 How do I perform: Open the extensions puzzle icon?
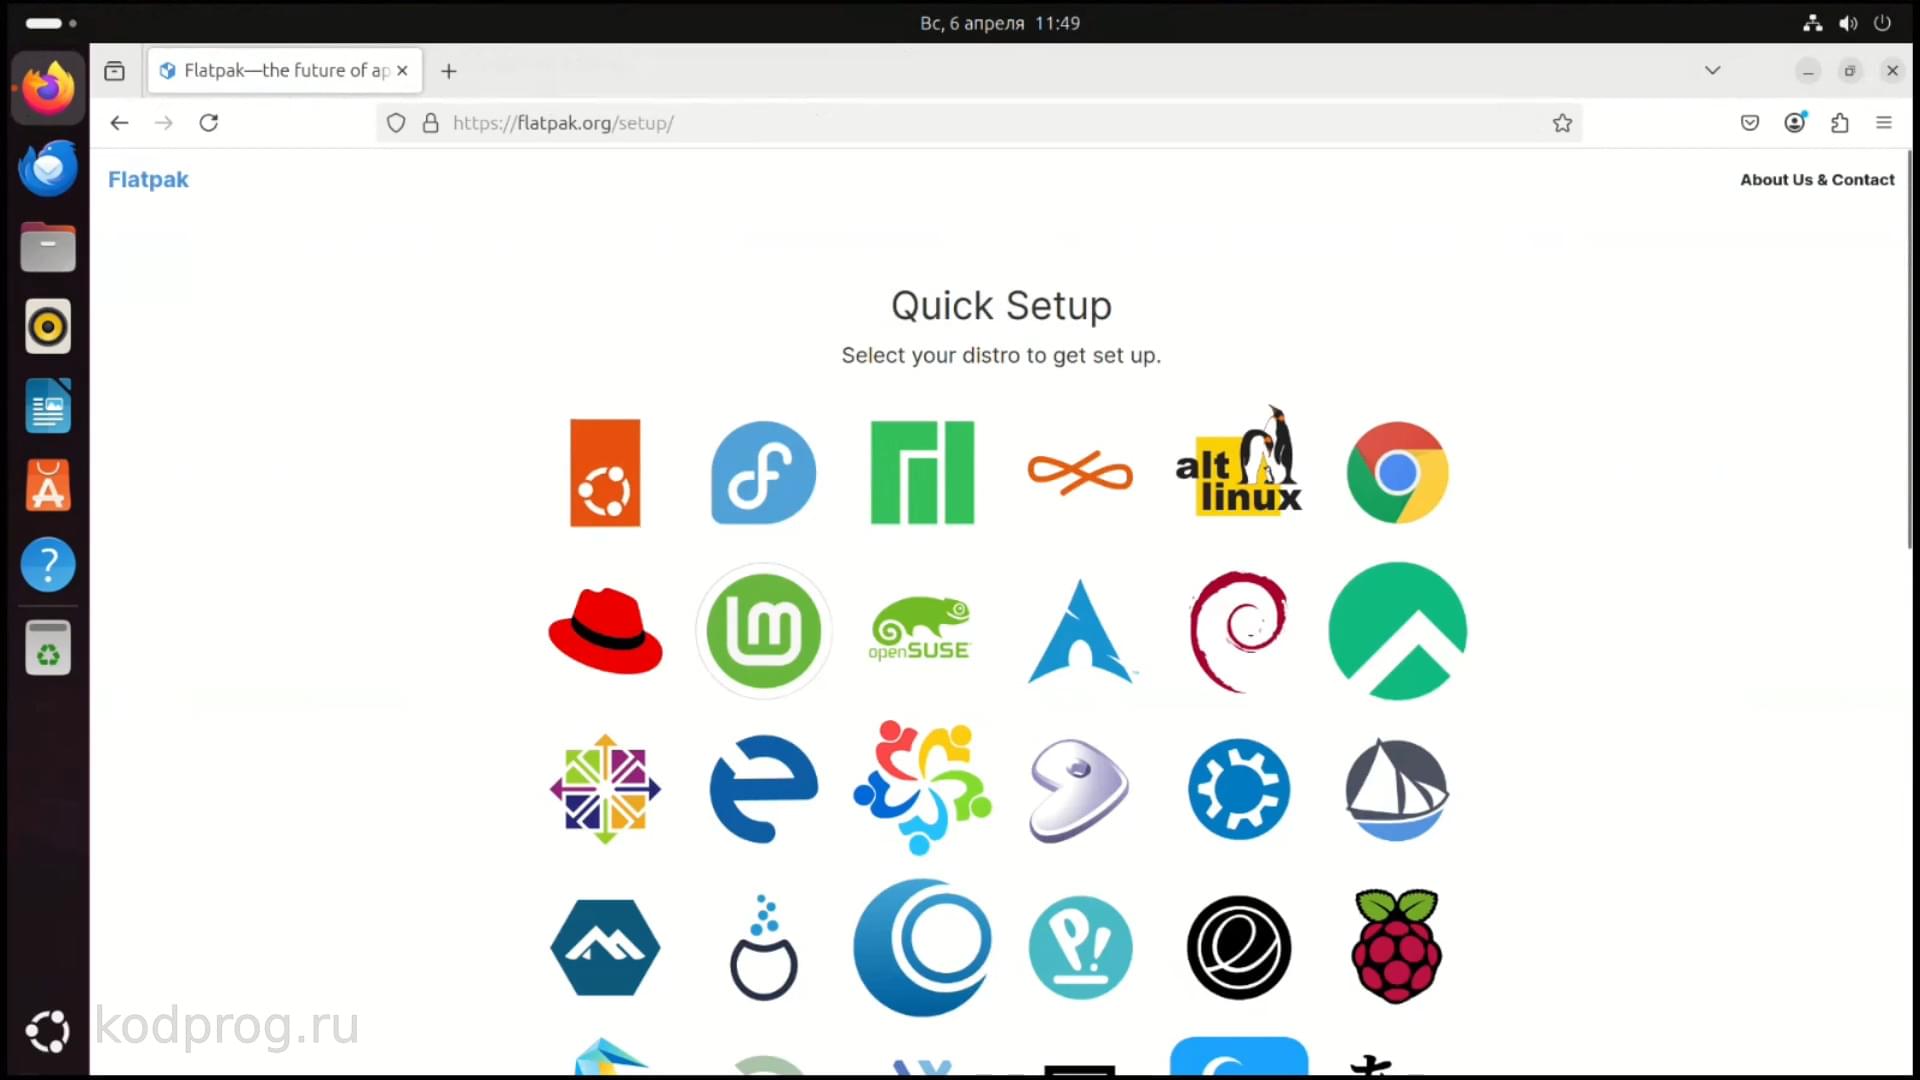click(x=1839, y=123)
